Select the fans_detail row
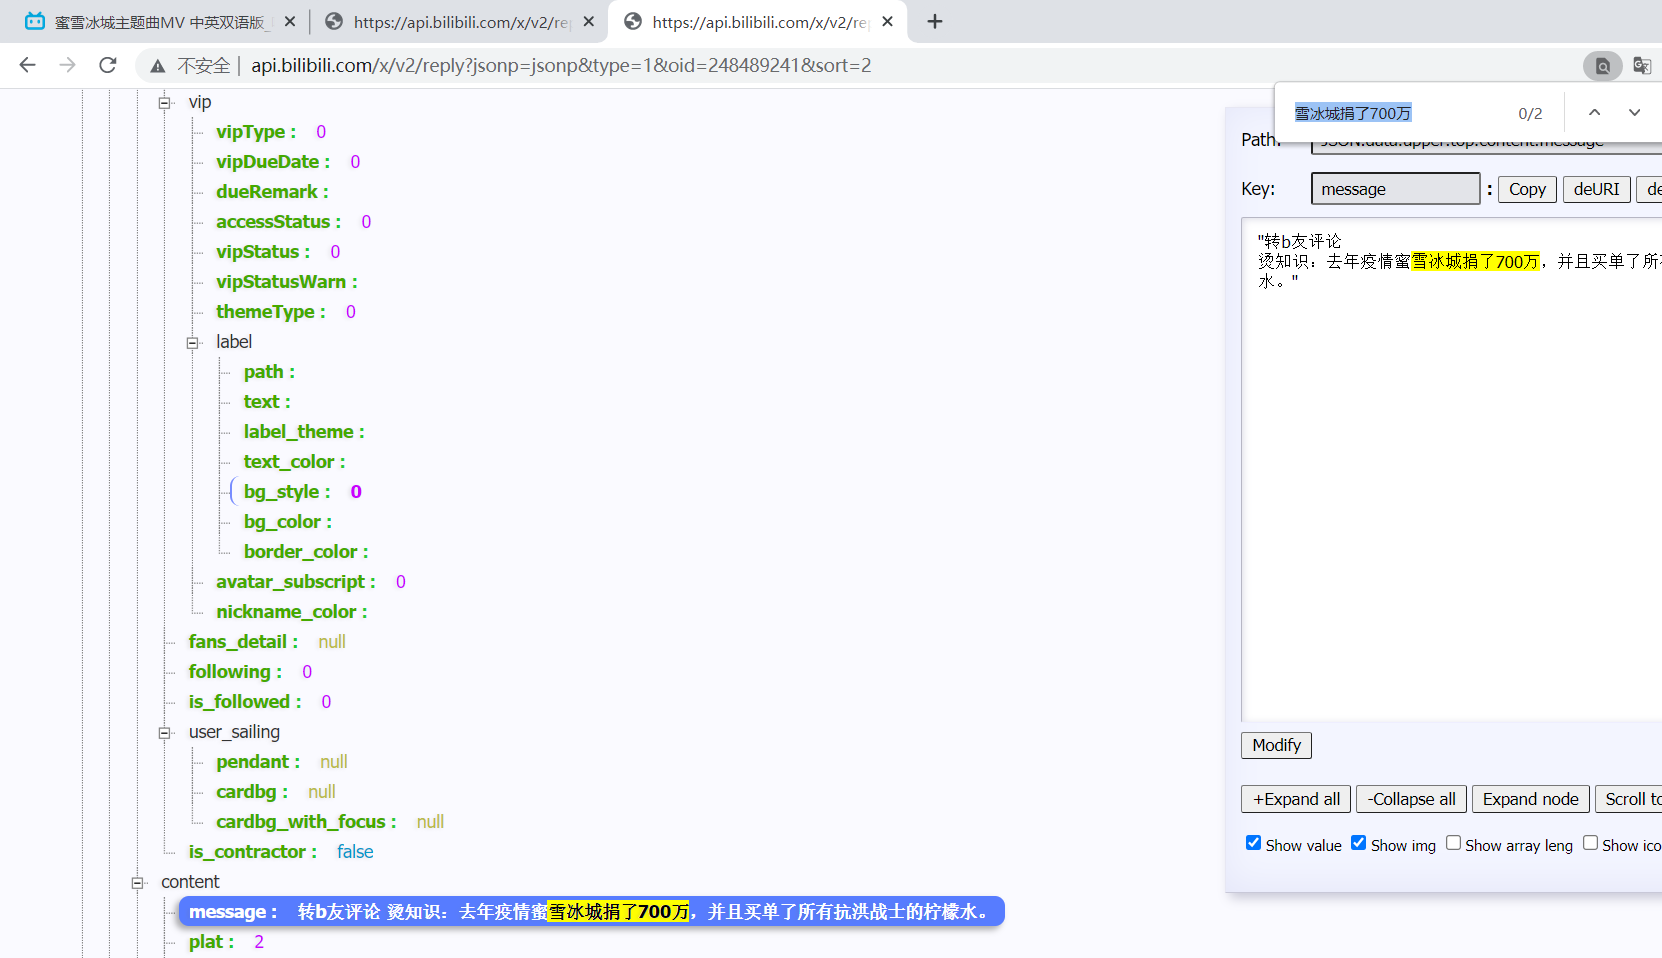Viewport: 1662px width, 958px height. 267,642
